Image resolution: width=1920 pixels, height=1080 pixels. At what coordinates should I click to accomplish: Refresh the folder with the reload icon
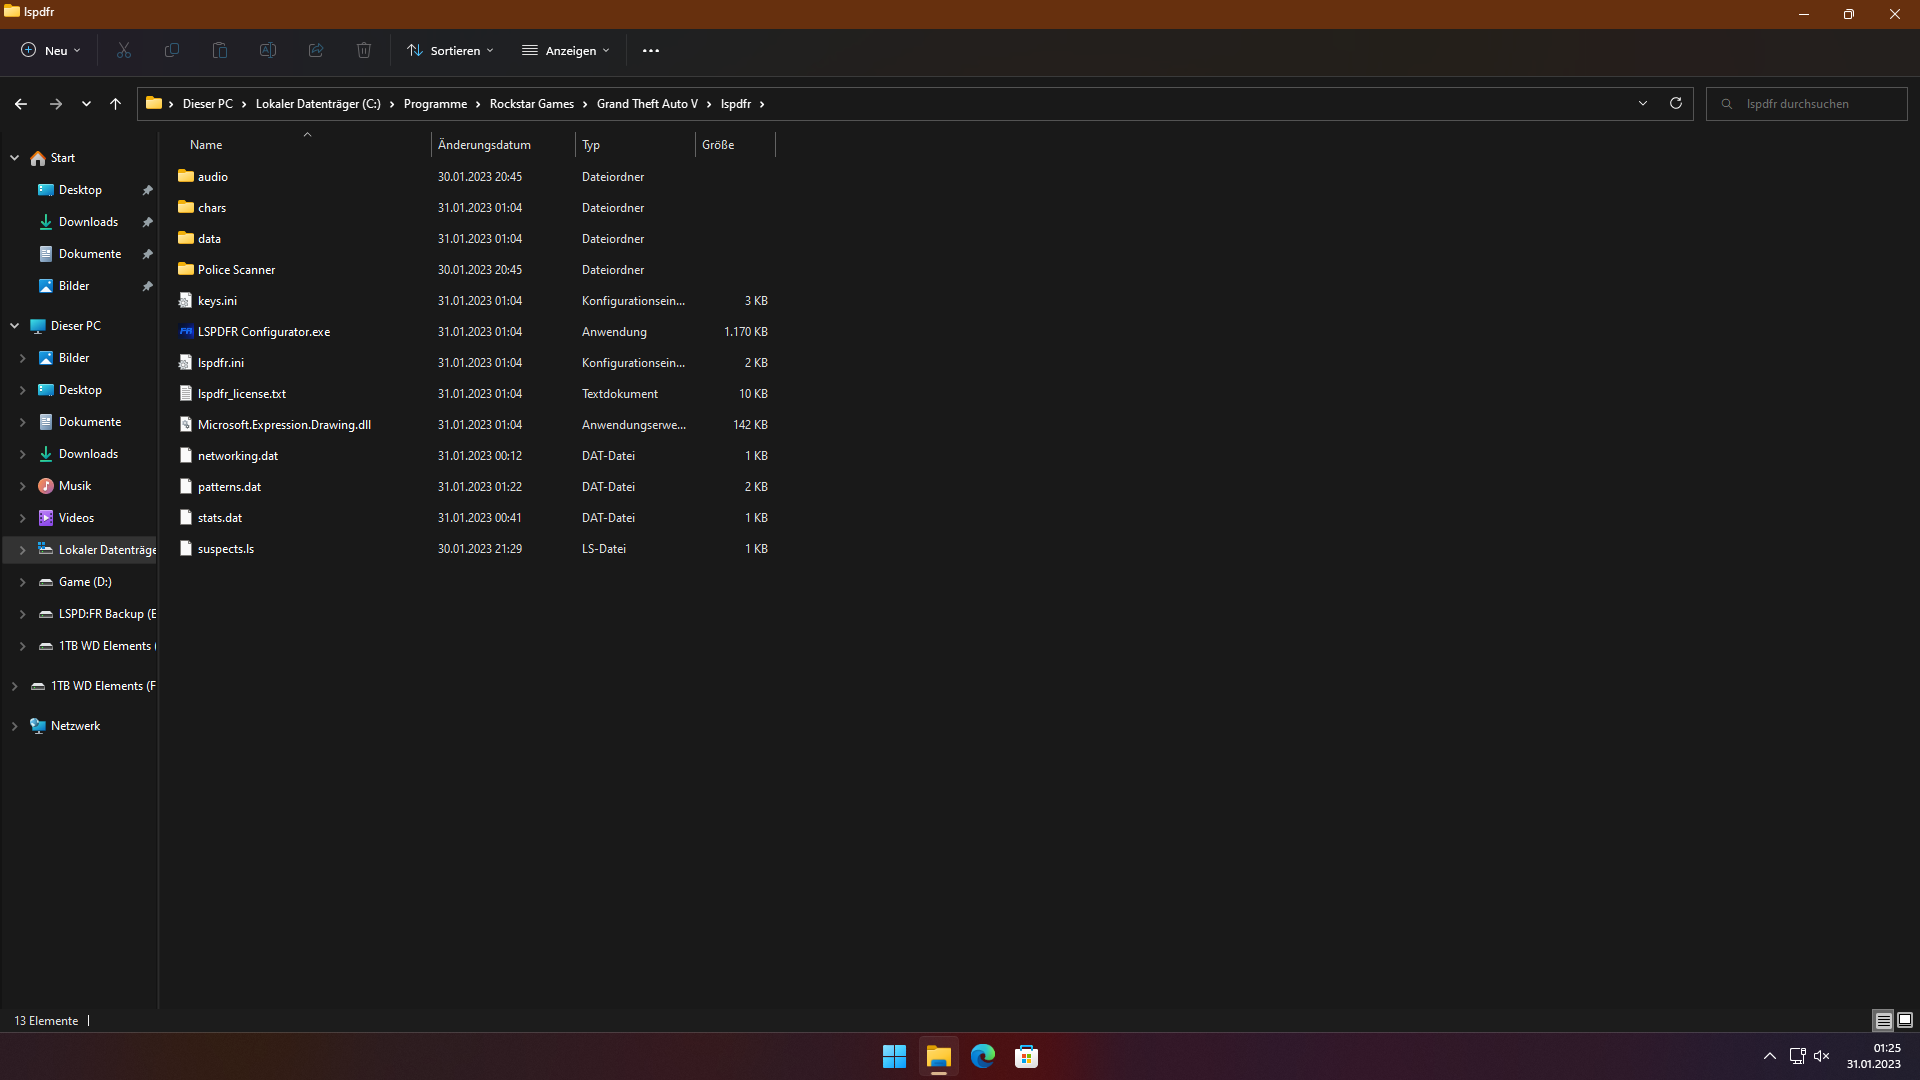[x=1676, y=103]
